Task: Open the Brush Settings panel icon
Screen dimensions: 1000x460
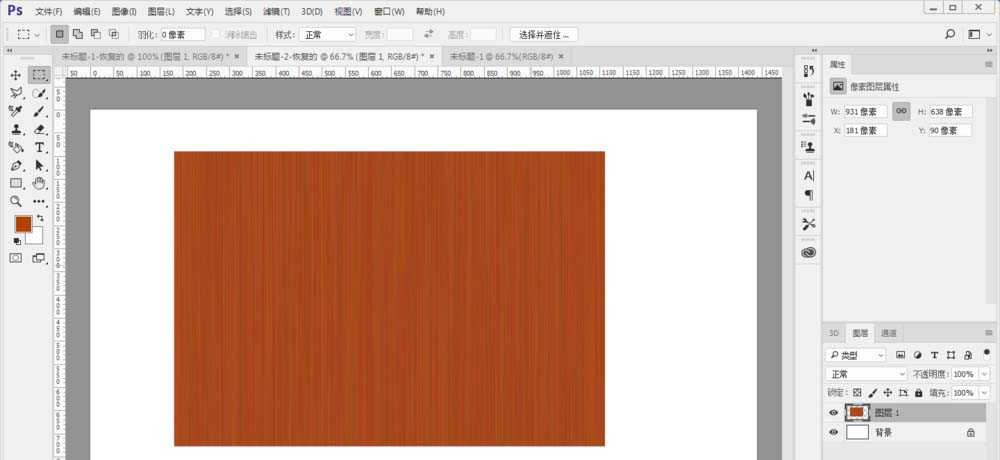Action: (809, 119)
